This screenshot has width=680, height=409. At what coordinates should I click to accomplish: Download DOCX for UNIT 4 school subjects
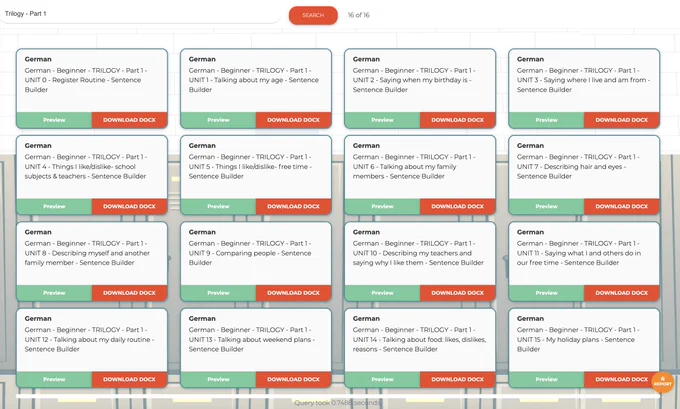[129, 206]
